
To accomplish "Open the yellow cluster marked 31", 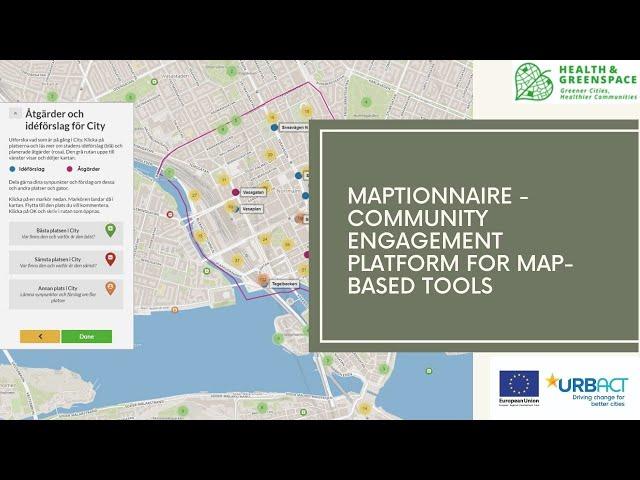I will pos(224,179).
